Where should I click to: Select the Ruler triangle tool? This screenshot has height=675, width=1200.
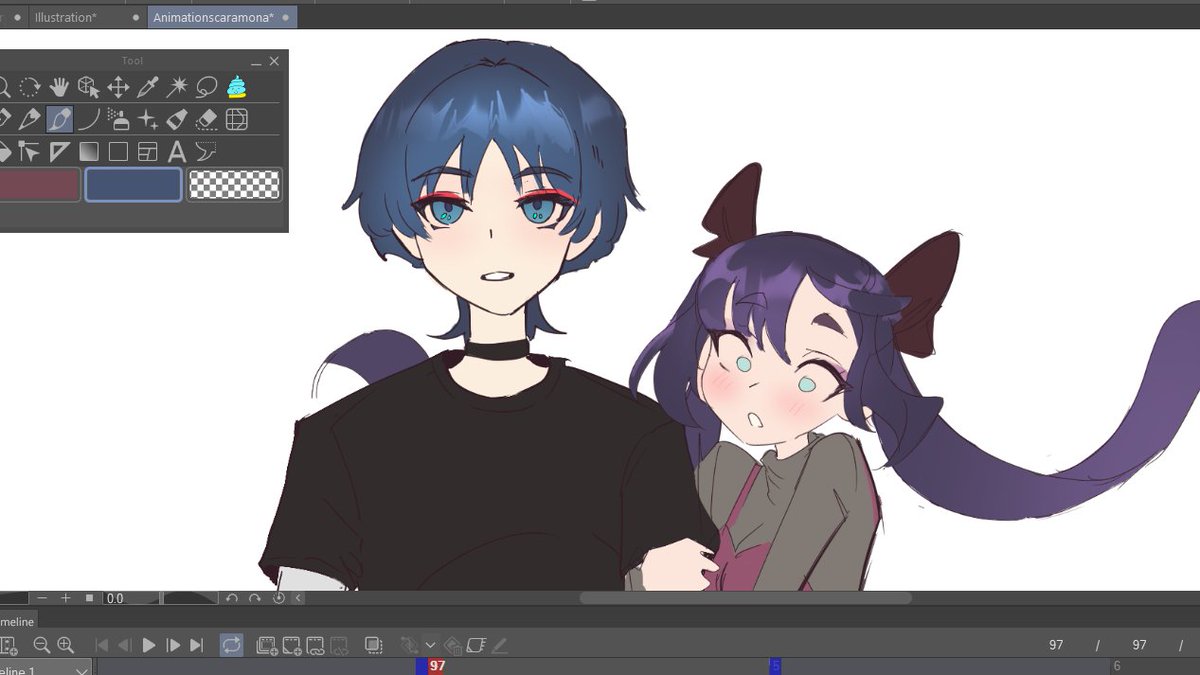(x=59, y=152)
